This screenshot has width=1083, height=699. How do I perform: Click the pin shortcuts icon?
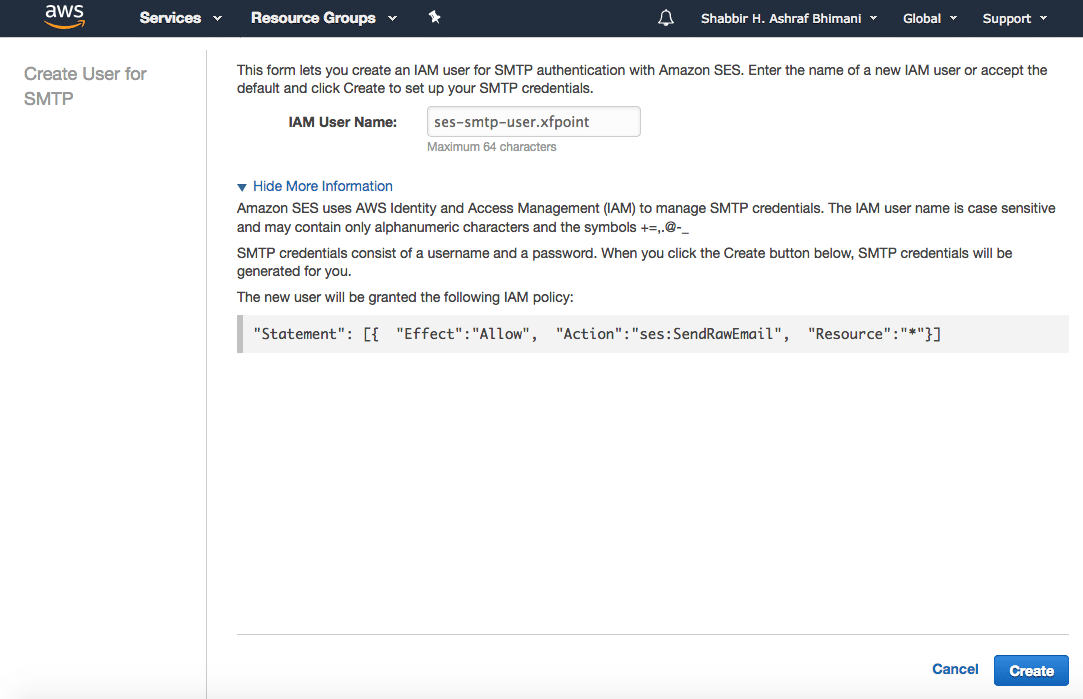[434, 17]
